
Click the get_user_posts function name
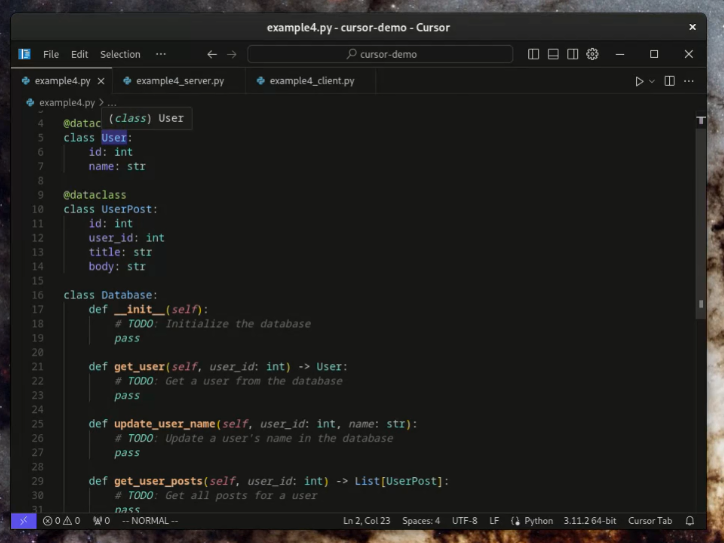[158, 481]
